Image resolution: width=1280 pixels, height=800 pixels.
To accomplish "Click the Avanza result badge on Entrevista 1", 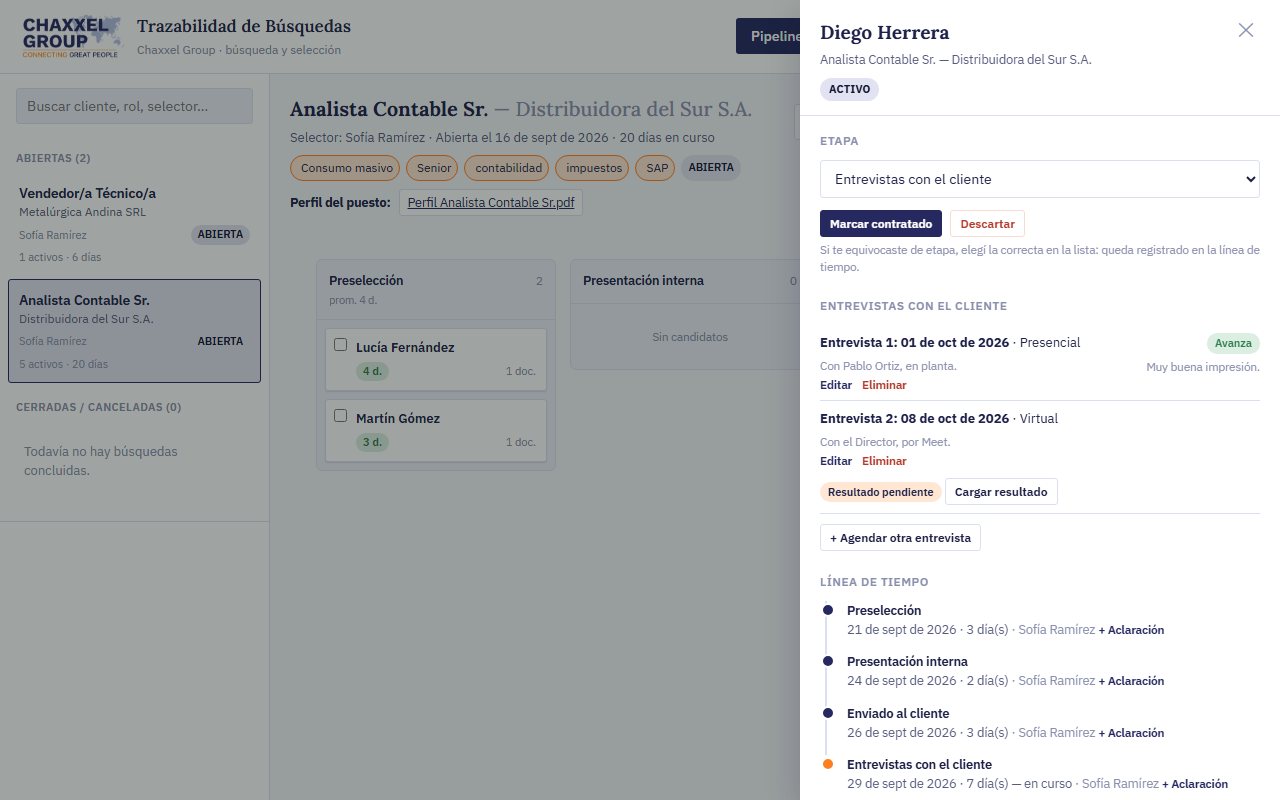I will point(1233,343).
